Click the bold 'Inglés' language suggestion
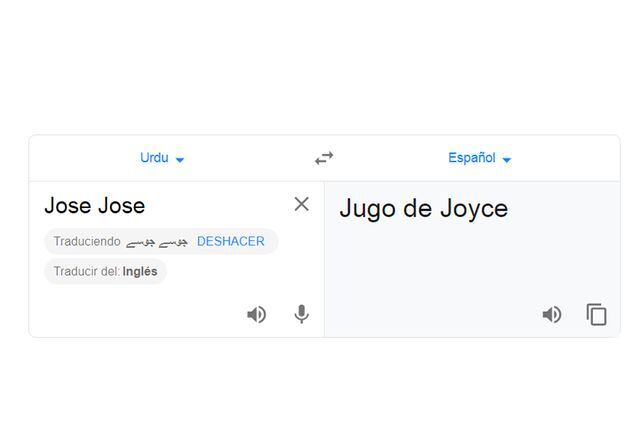The width and height of the screenshot is (640, 427). [x=140, y=271]
